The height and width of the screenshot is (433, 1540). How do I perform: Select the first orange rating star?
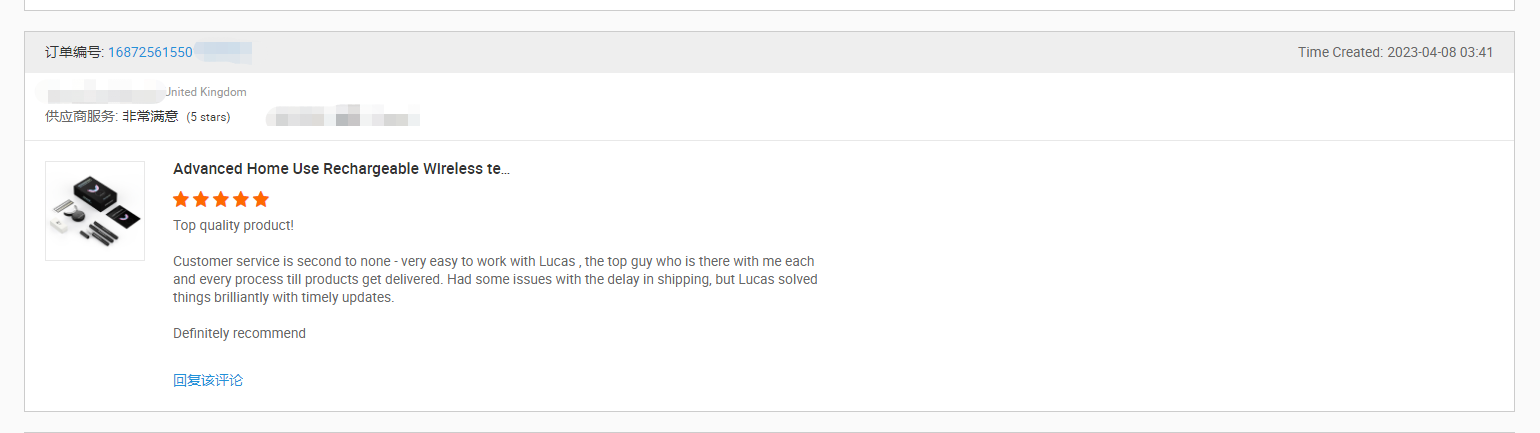point(181,199)
